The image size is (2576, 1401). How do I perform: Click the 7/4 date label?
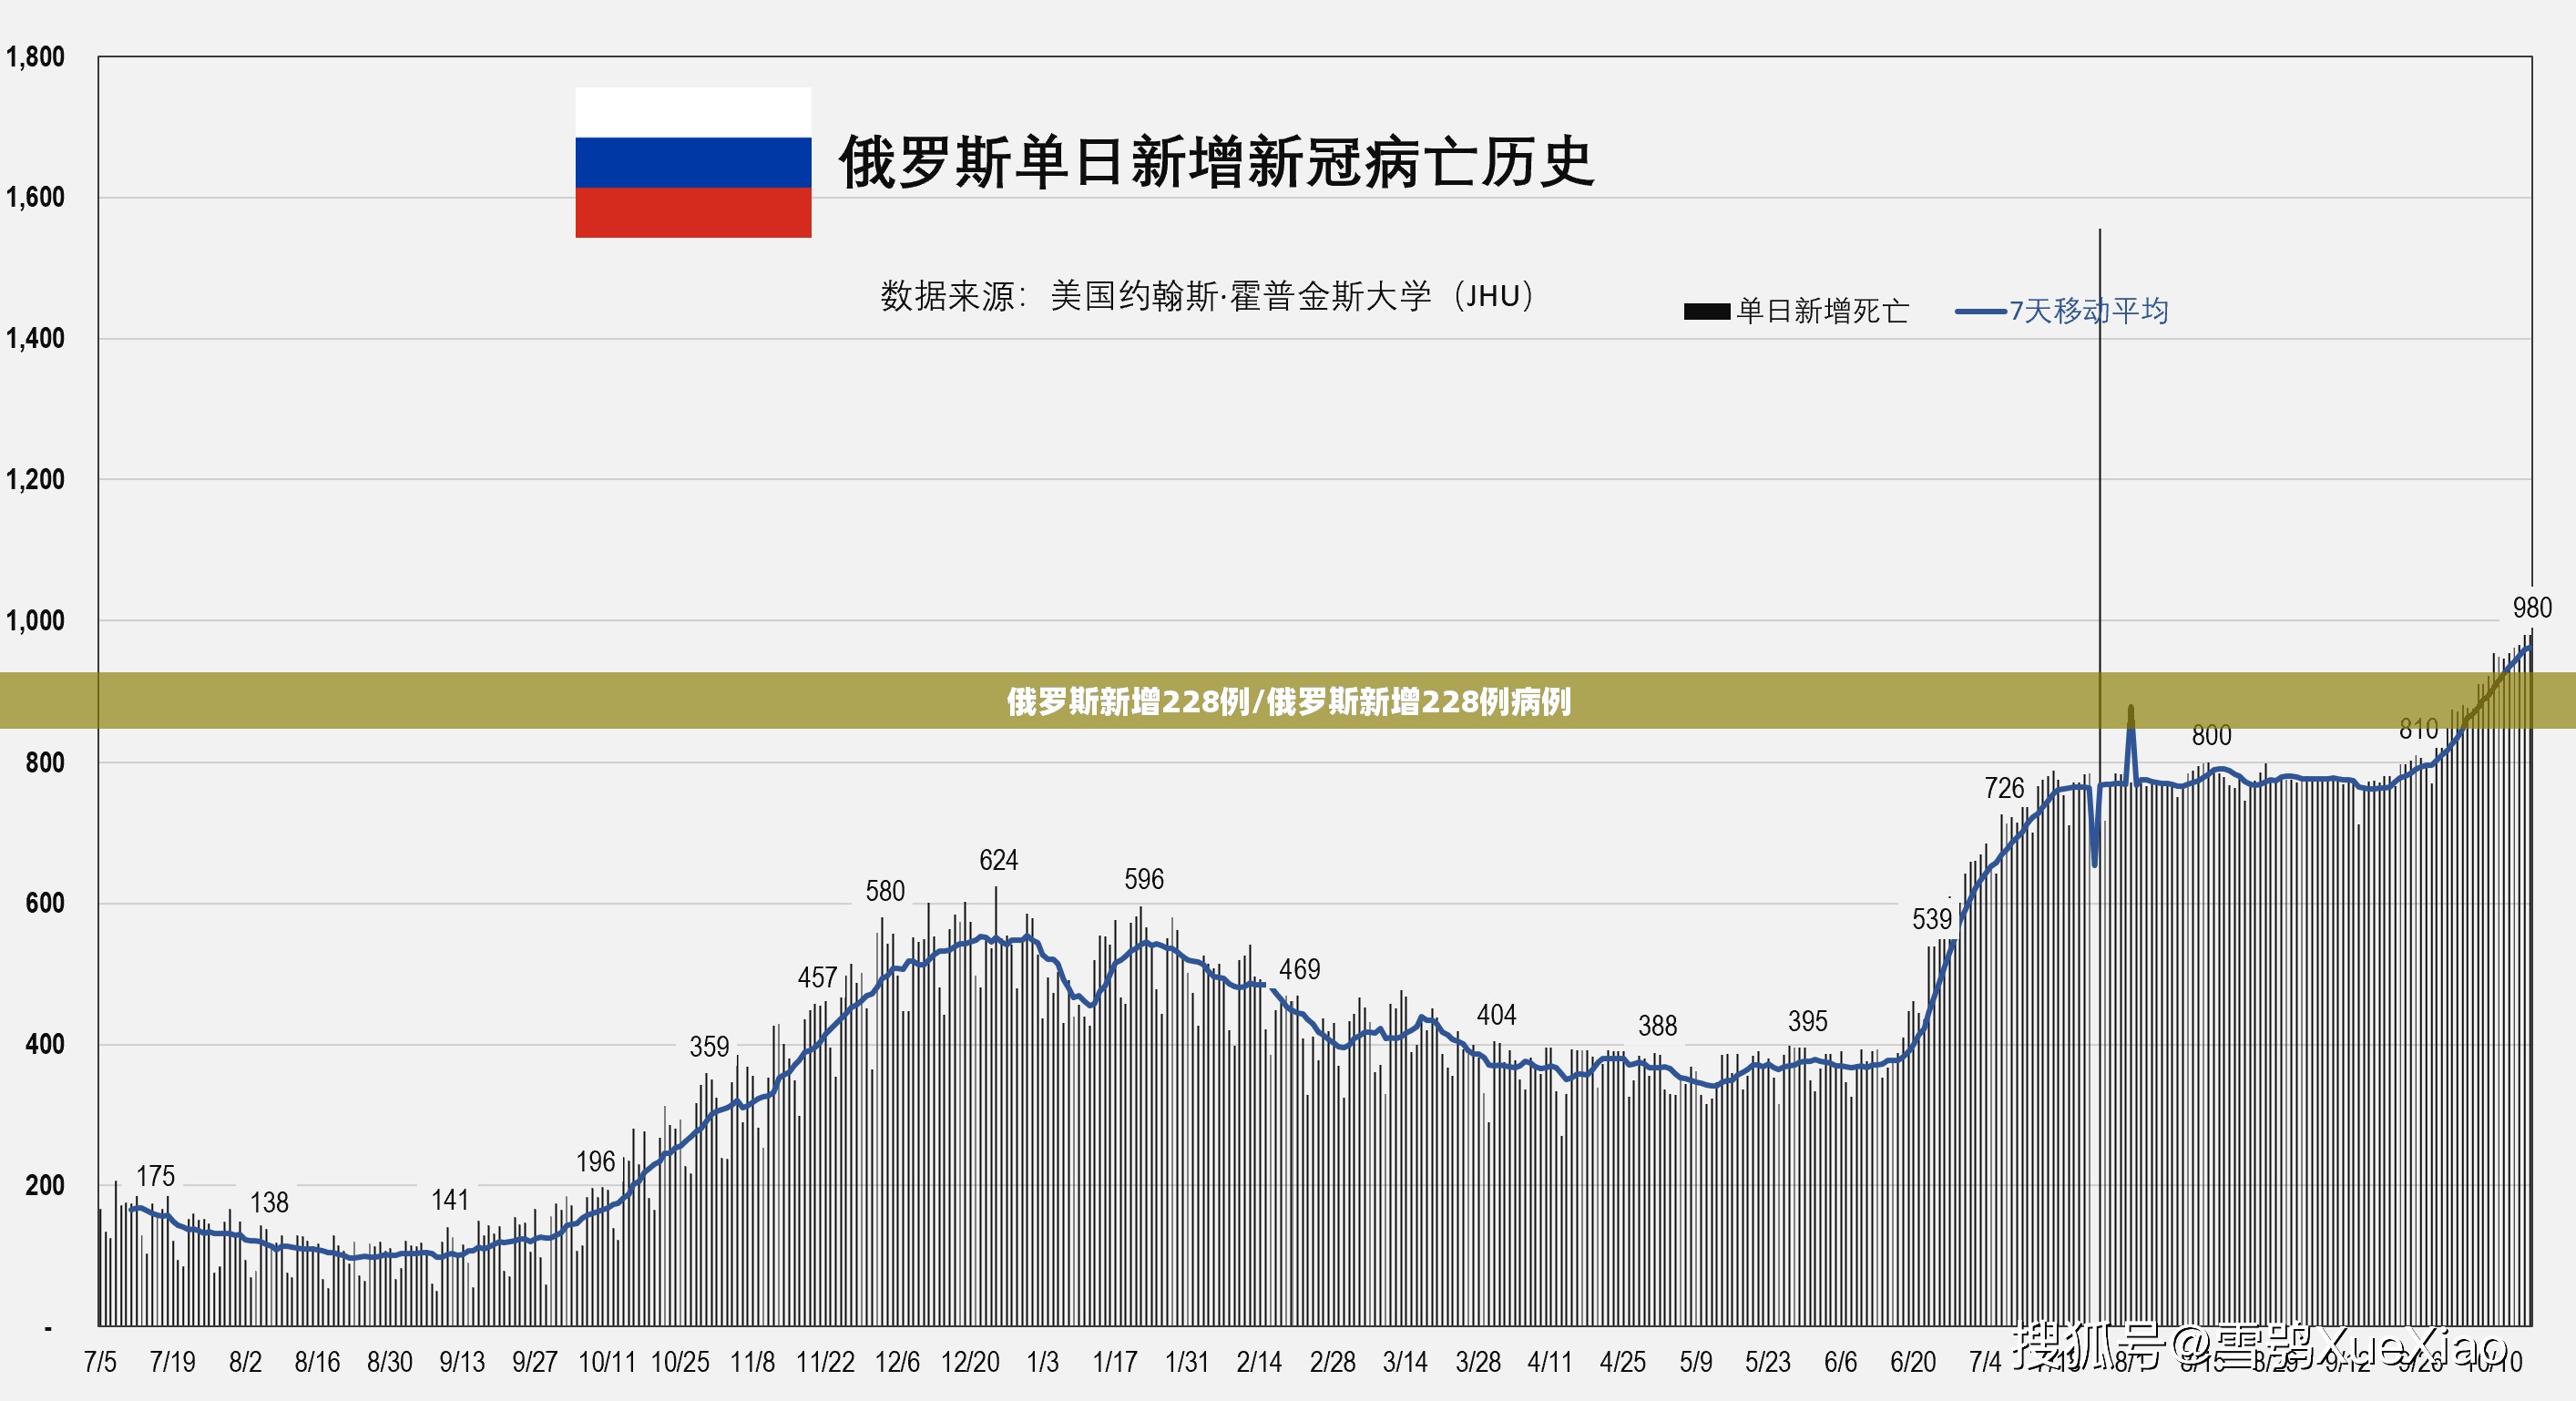[x=1985, y=1362]
